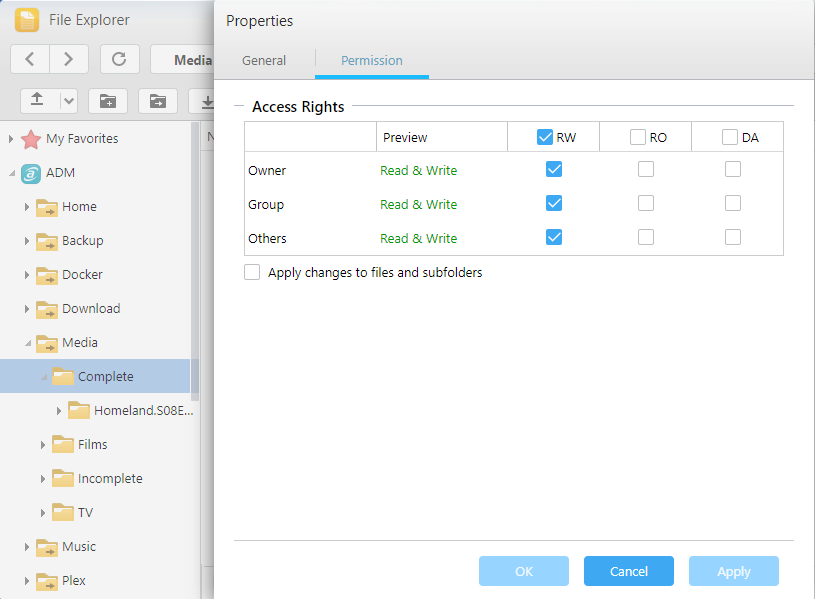Go back with the left arrow button

(x=30, y=59)
